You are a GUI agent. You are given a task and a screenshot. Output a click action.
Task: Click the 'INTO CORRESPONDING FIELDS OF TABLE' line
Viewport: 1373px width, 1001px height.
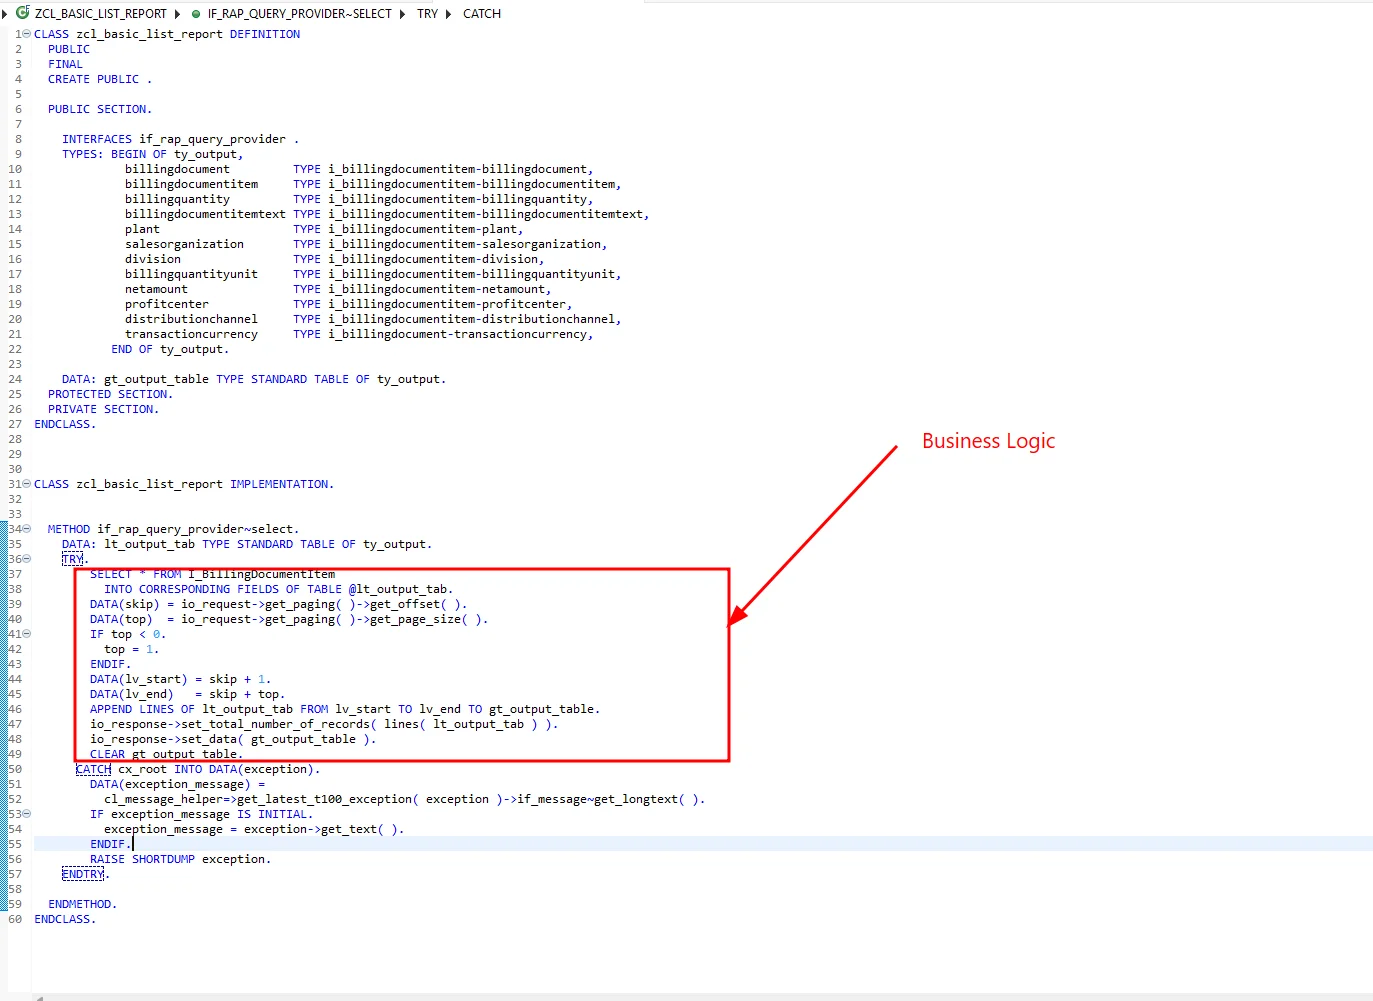click(x=278, y=589)
